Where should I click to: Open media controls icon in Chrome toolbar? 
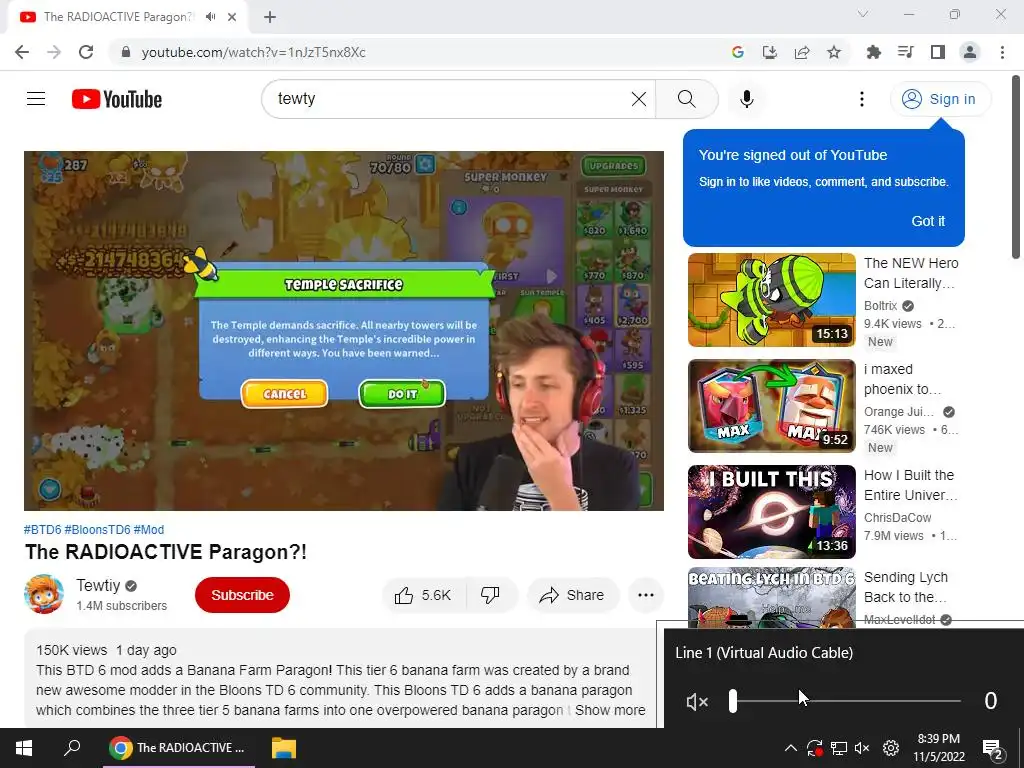click(906, 52)
